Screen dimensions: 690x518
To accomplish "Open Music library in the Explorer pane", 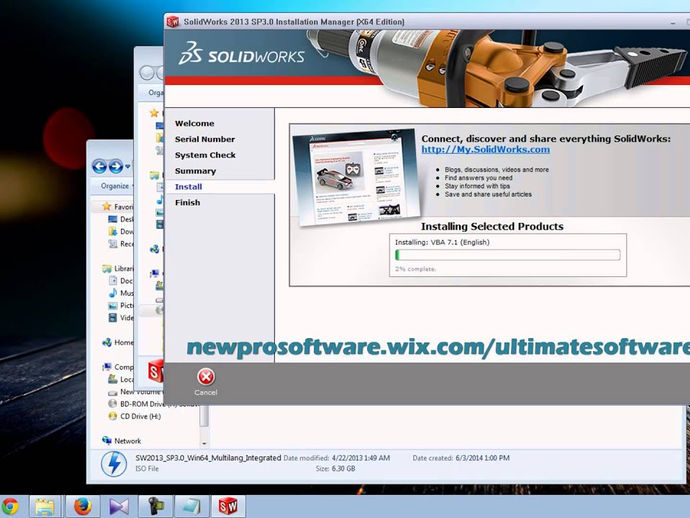I will point(121,293).
